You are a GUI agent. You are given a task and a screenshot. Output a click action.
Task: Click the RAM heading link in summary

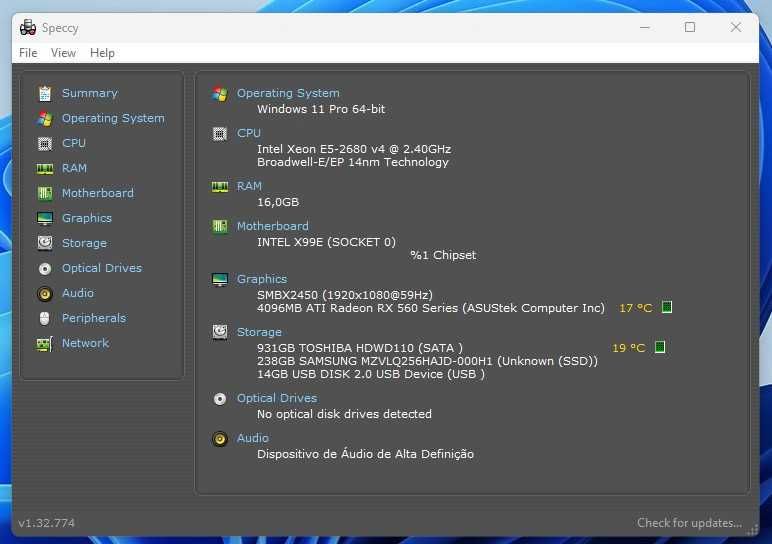[x=249, y=186]
